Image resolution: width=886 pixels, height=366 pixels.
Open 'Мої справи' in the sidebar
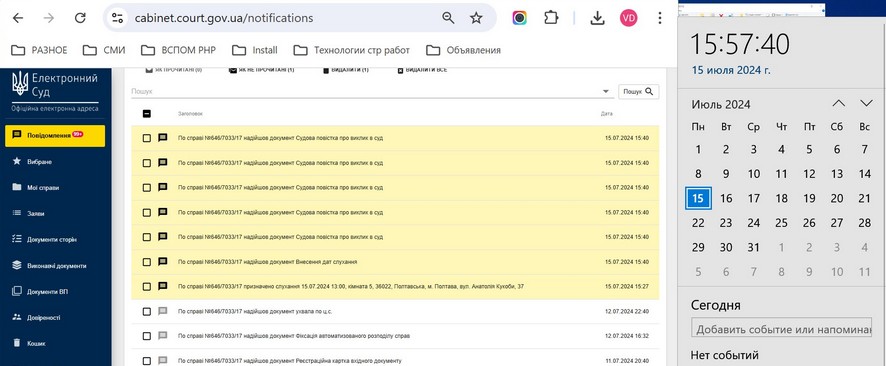point(43,188)
